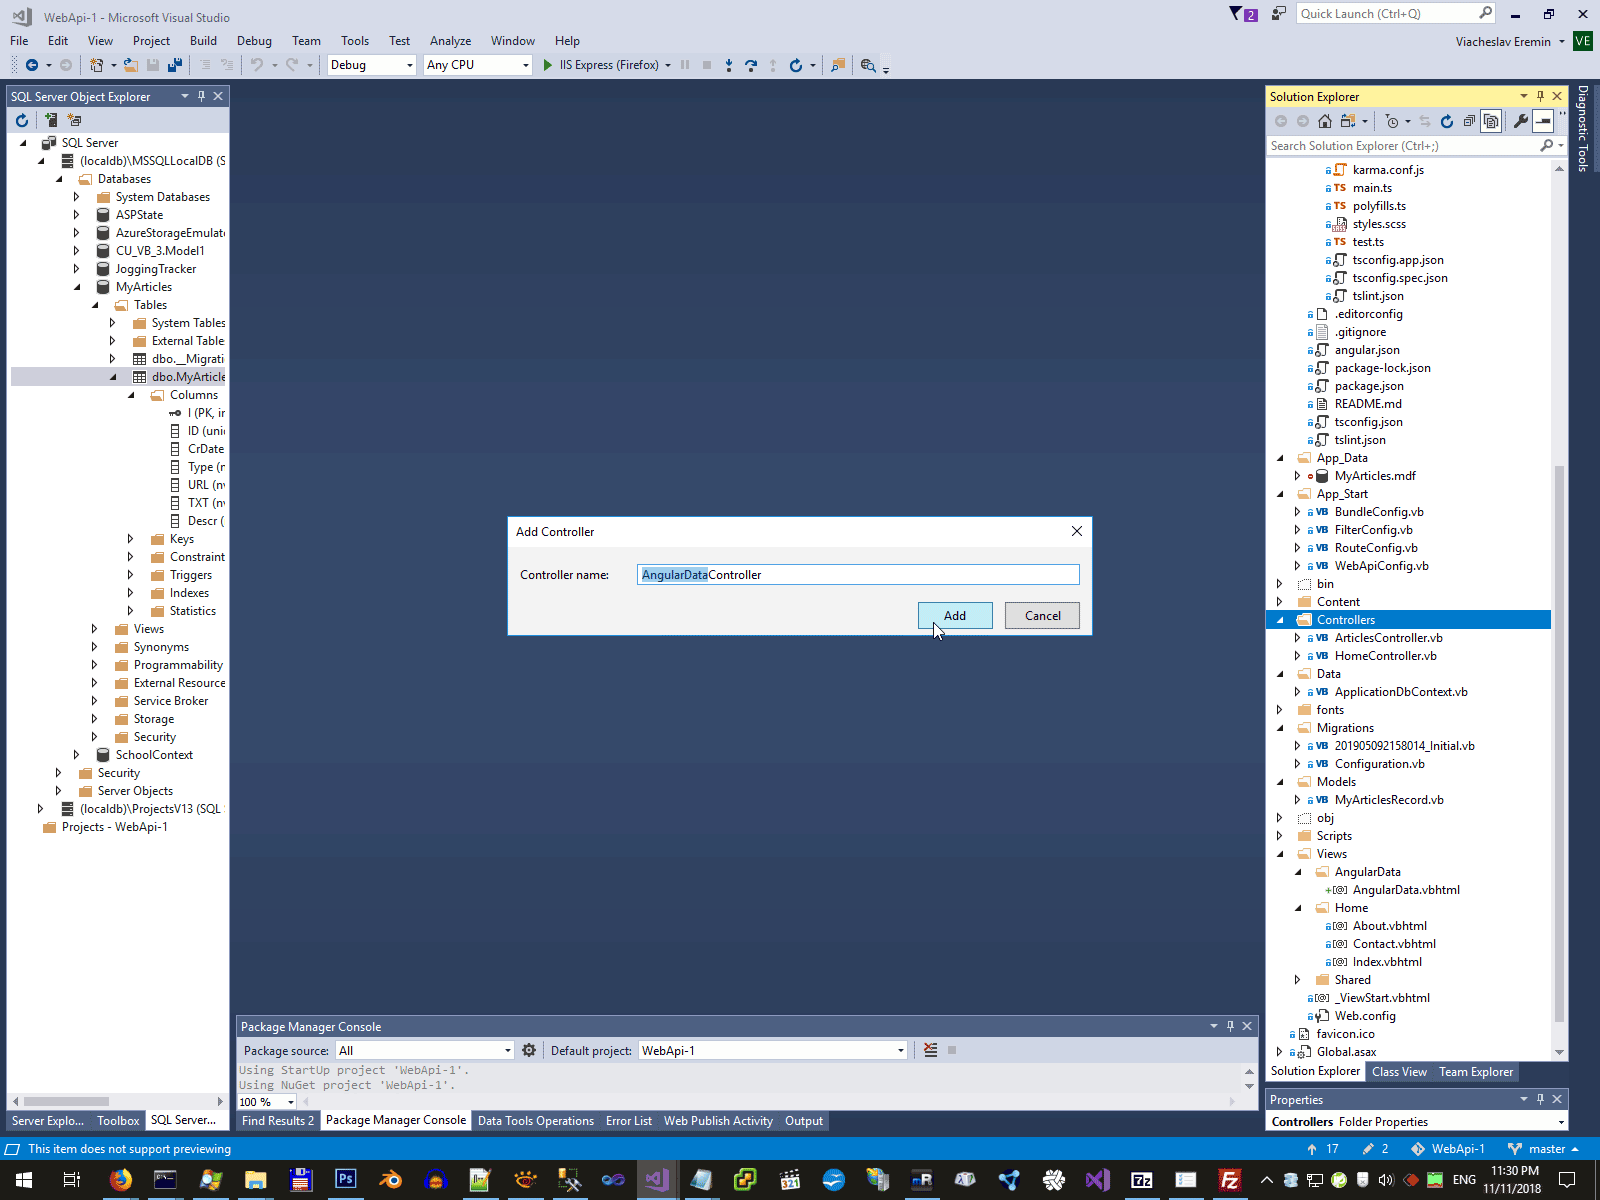This screenshot has height=1200, width=1600.
Task: Click the Blender icon in the taskbar
Action: pos(390,1180)
